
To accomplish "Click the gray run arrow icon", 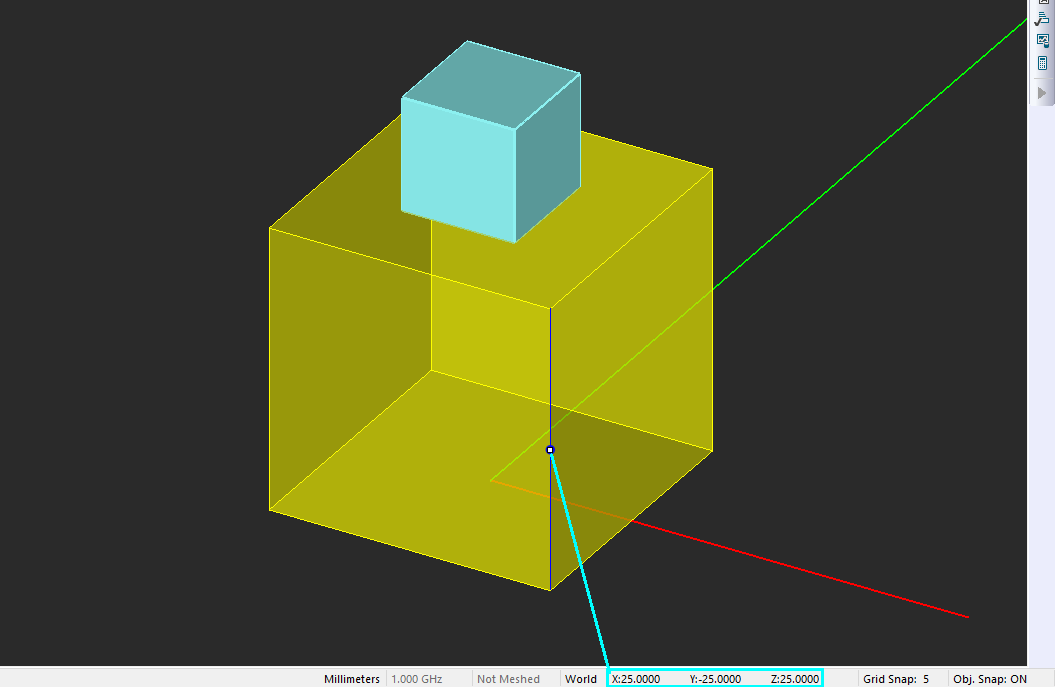I will tap(1042, 93).
